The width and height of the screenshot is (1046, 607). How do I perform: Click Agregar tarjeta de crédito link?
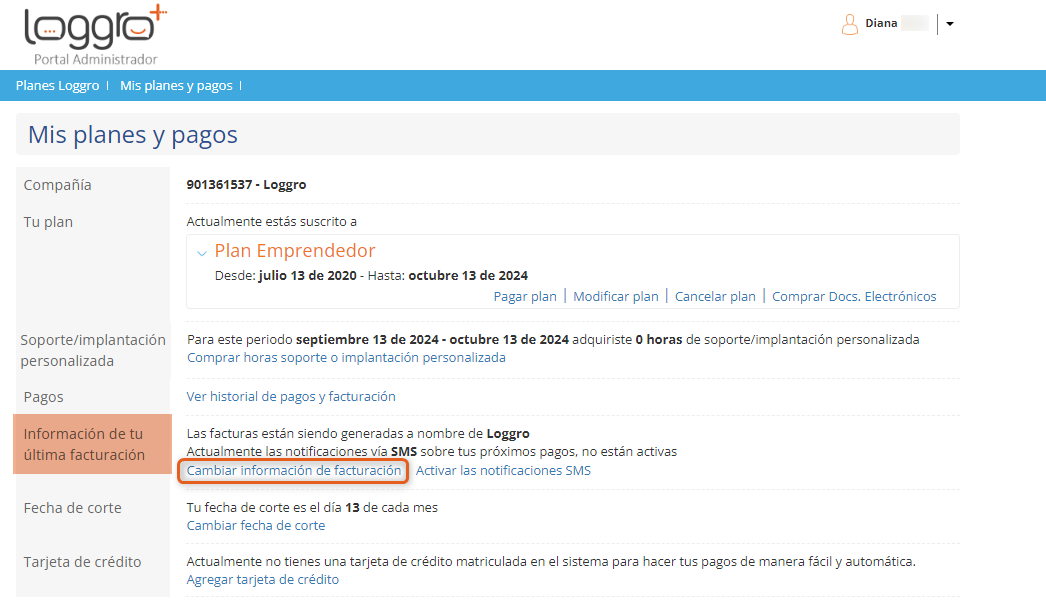tap(263, 580)
